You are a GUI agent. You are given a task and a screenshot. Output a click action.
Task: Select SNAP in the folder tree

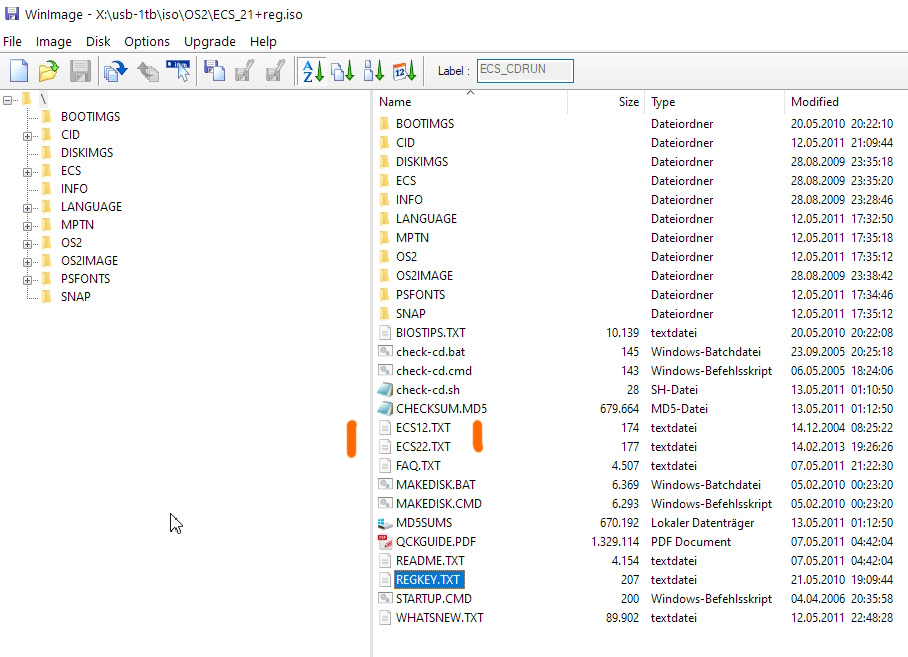point(76,296)
